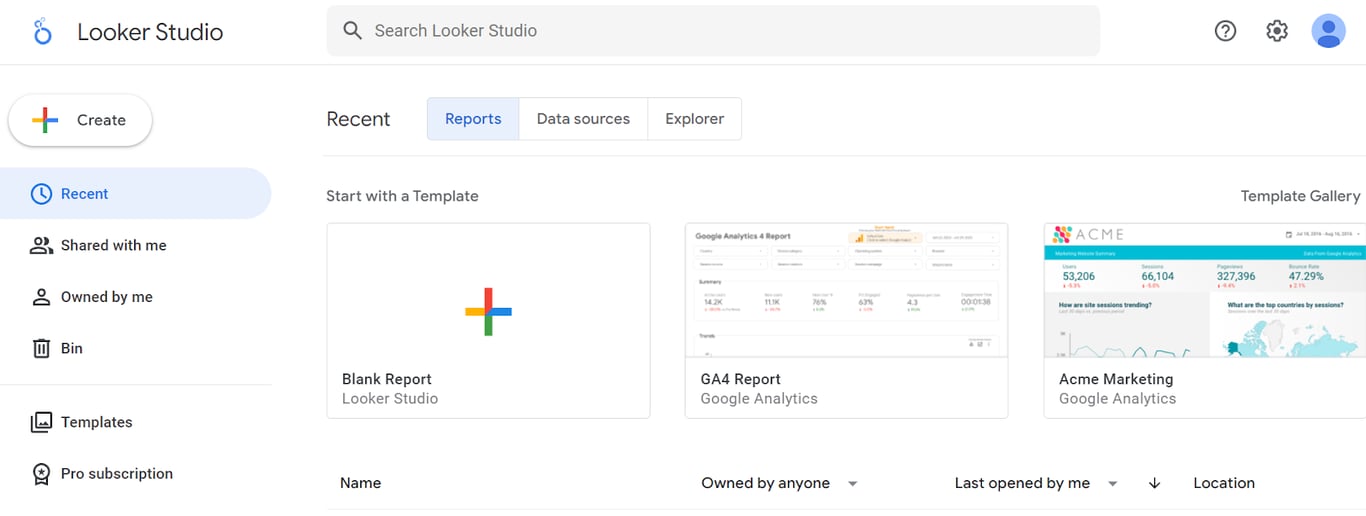Click the Shared with me people icon
1366x516 pixels.
coord(41,245)
